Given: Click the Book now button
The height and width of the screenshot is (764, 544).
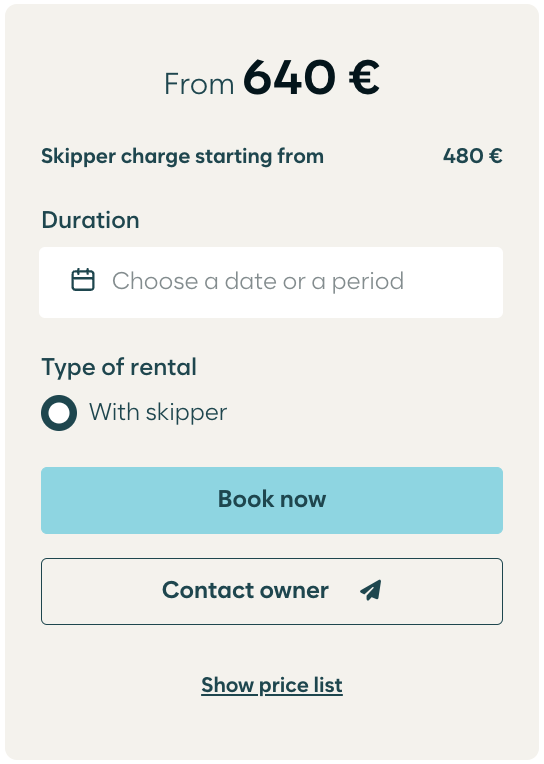Looking at the screenshot, I should coord(272,500).
